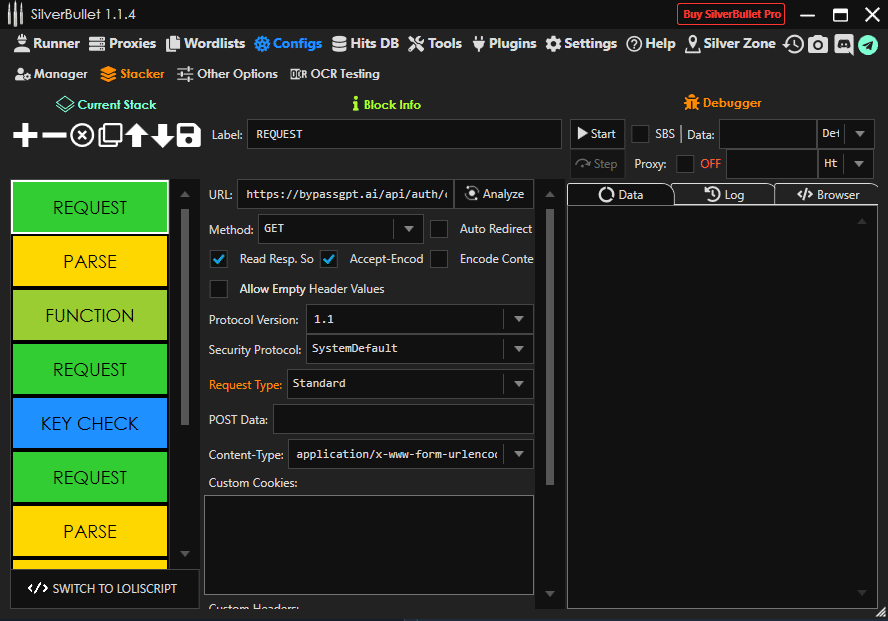This screenshot has width=888, height=621.
Task: Click the floppy disk save config icon
Action: click(189, 135)
